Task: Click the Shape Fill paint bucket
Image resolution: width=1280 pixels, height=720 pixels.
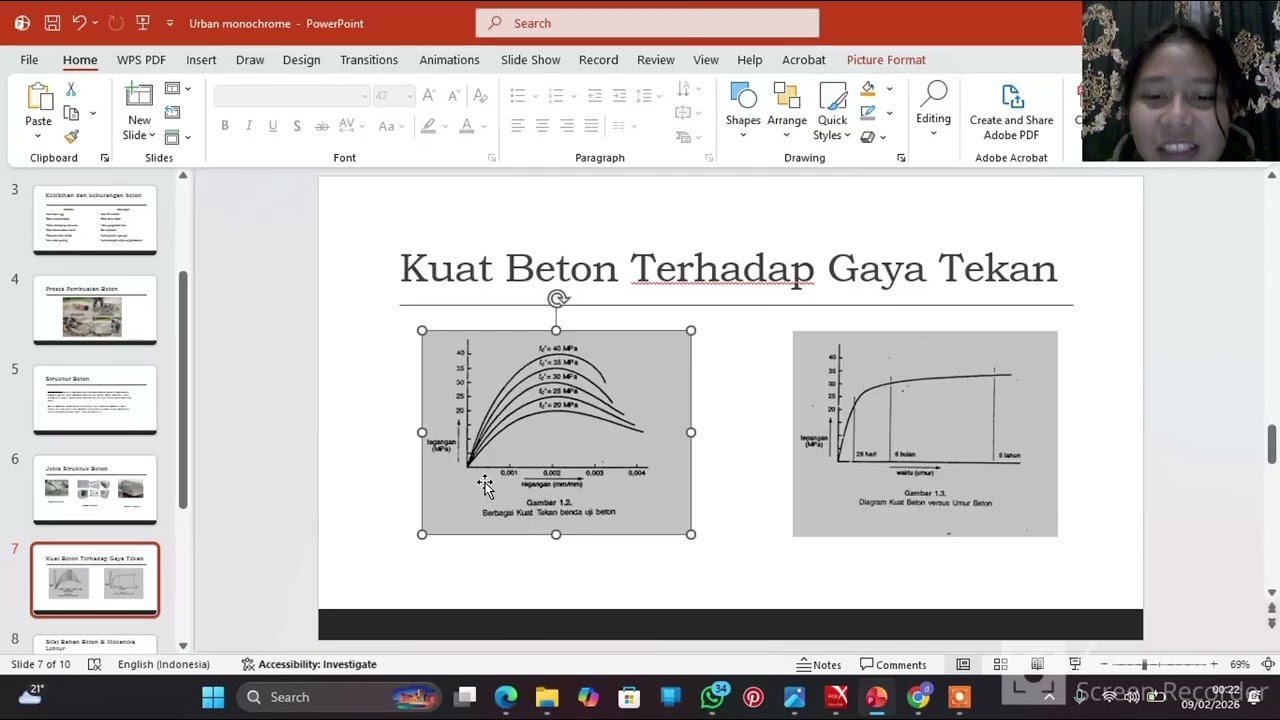Action: click(868, 89)
